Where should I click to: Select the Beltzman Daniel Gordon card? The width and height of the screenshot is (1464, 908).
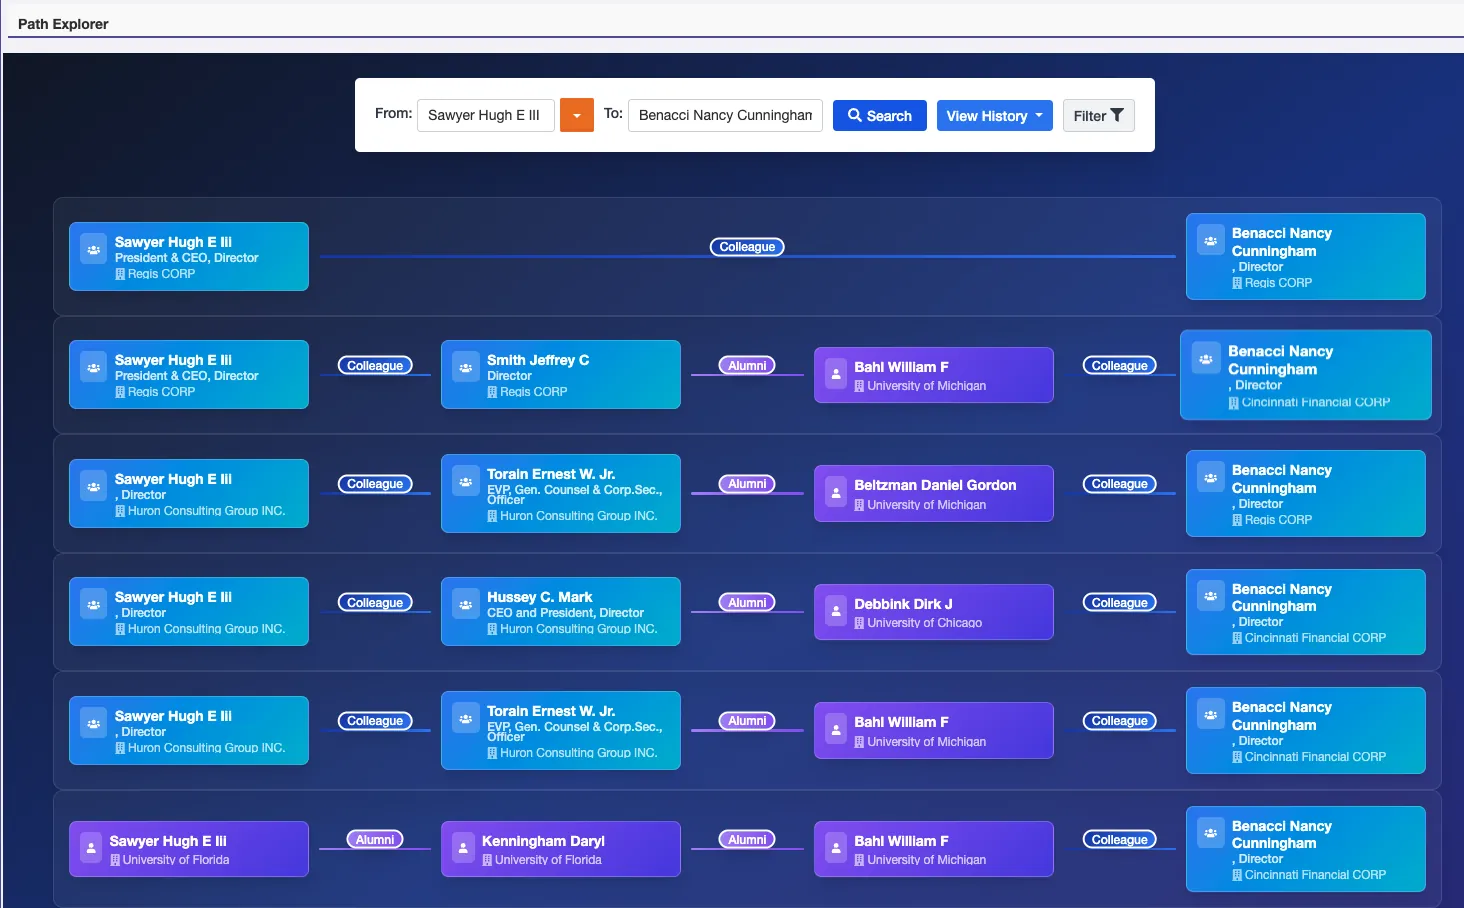coord(934,493)
